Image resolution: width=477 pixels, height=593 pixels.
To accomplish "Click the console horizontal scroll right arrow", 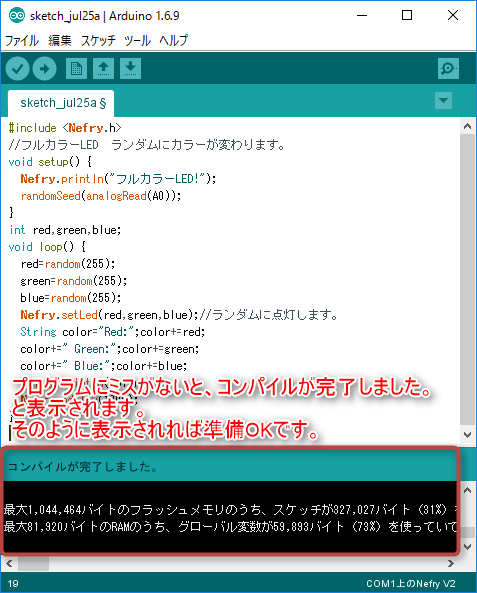I will tap(451, 564).
